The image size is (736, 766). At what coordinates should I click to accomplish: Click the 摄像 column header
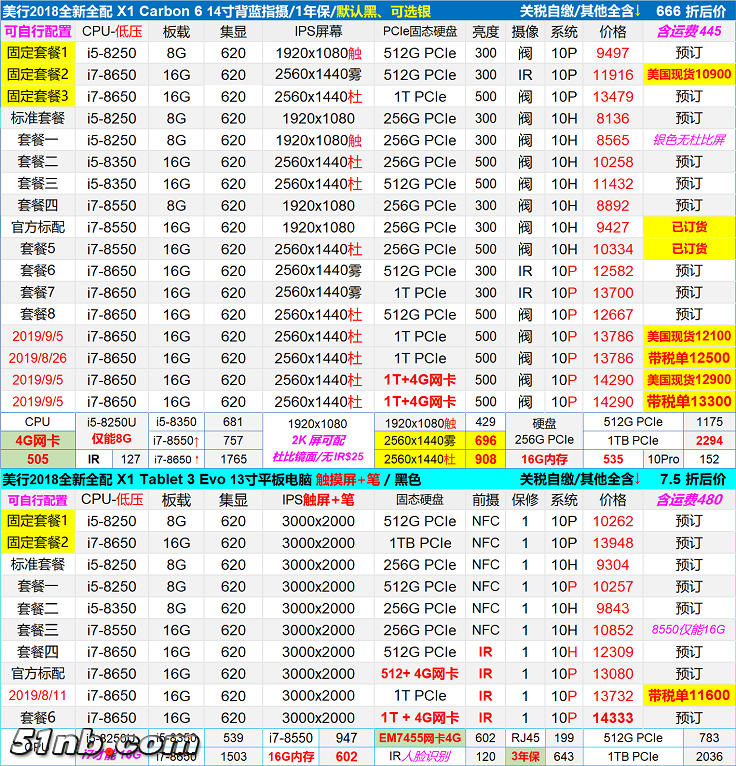click(x=525, y=32)
